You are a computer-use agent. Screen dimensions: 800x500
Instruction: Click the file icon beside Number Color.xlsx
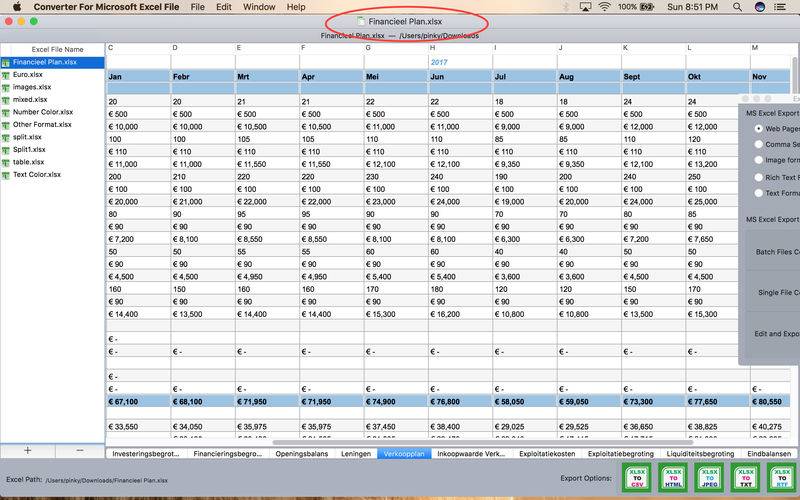tap(6, 113)
